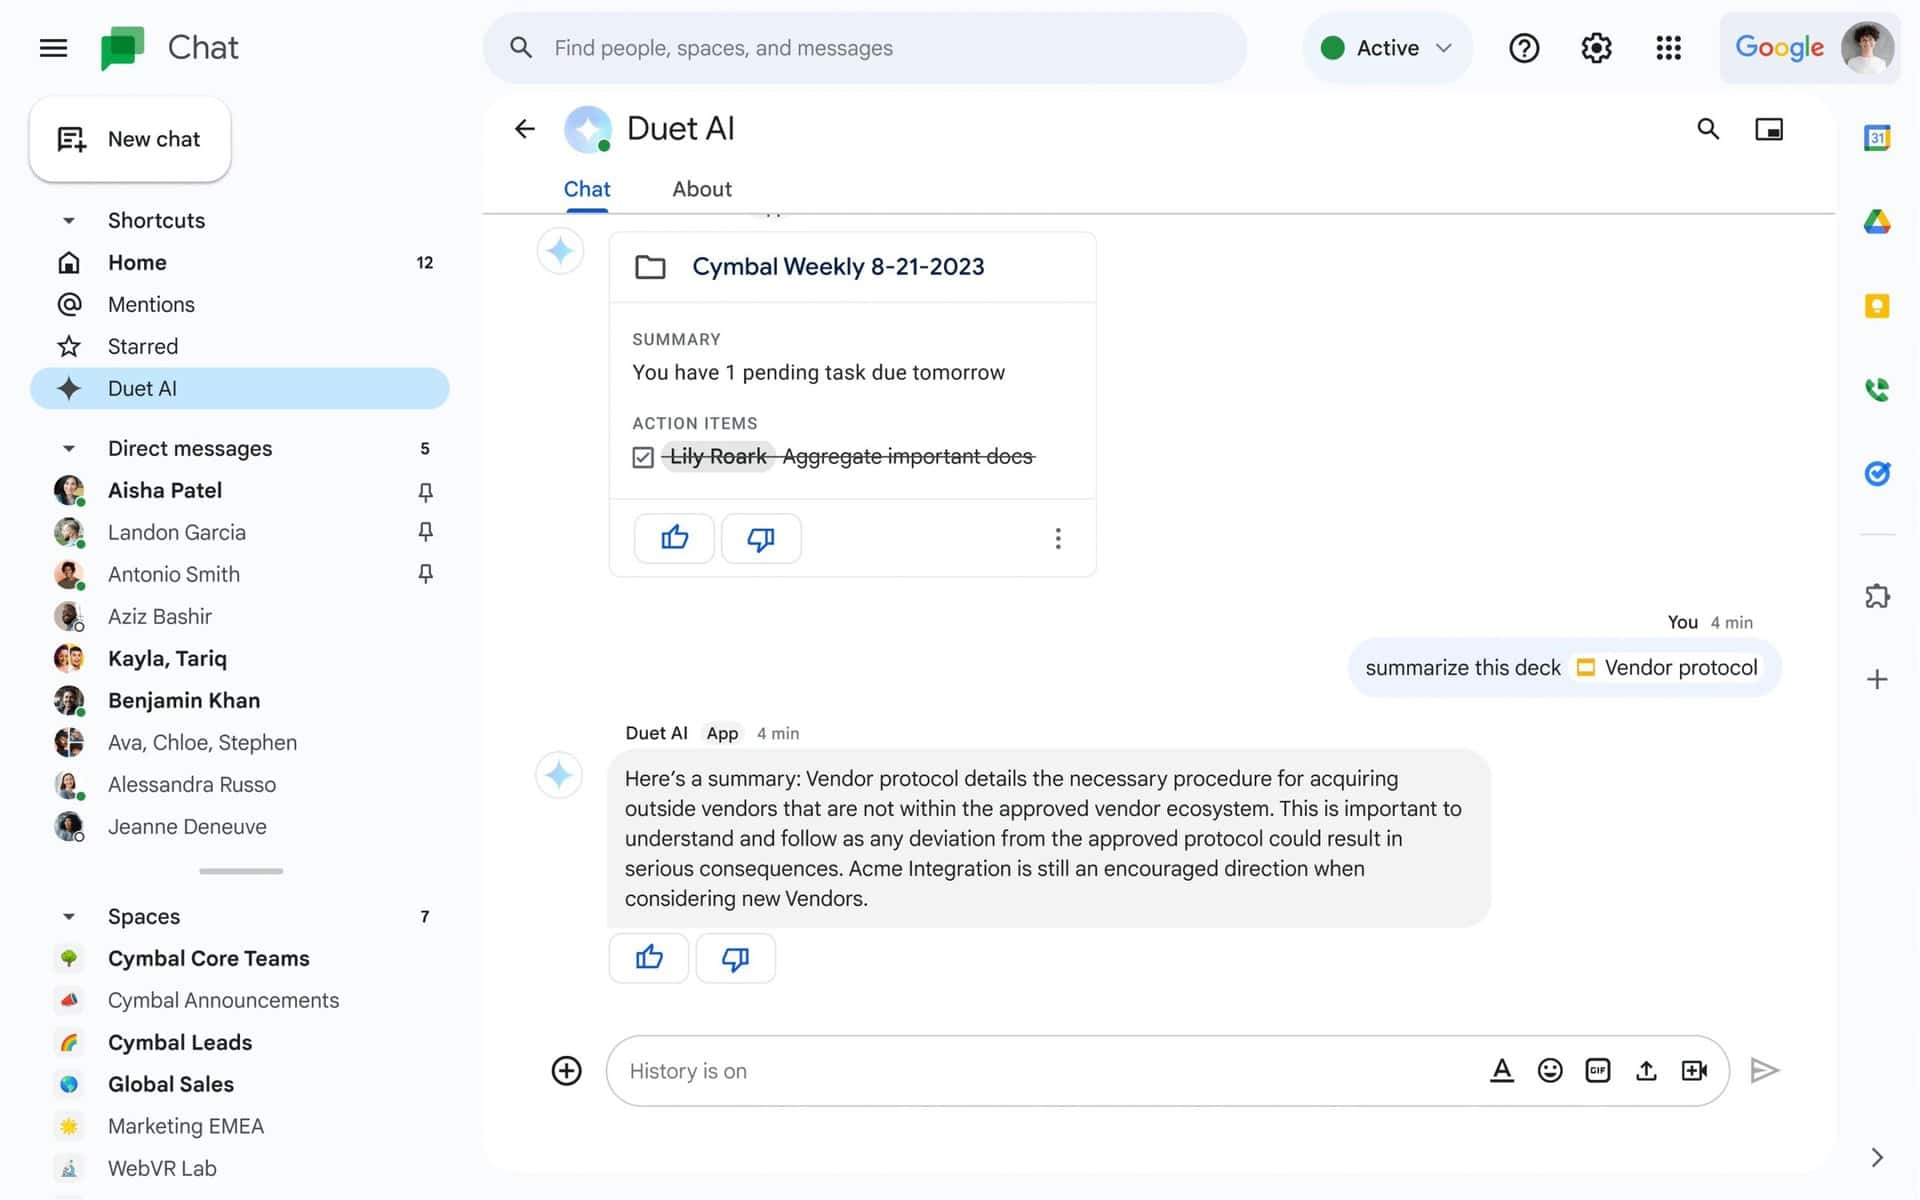
Task: Switch to the About tab in Duet AI
Action: click(702, 189)
